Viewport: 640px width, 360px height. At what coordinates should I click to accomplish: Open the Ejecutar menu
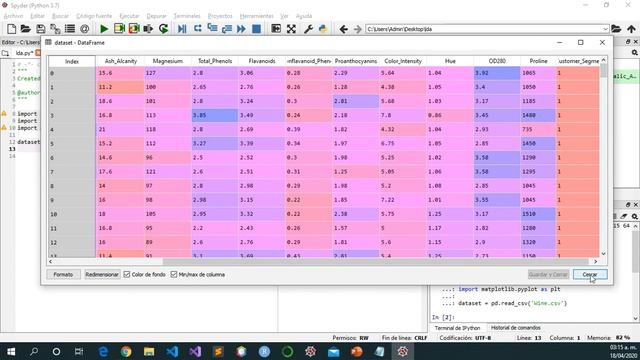pos(129,16)
